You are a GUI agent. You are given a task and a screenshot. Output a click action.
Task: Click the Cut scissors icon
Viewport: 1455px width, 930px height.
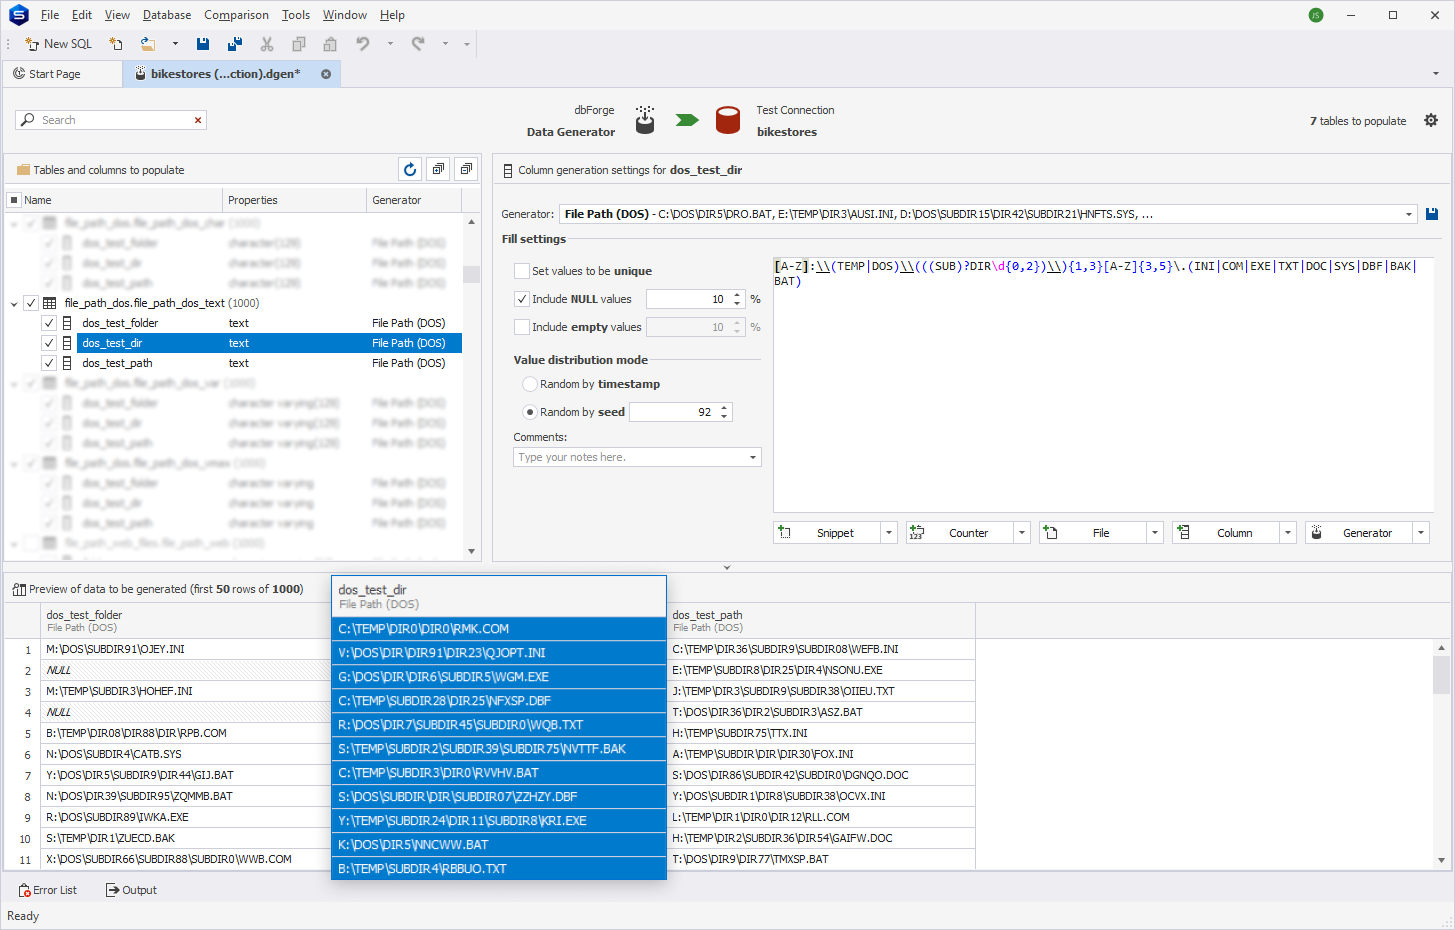267,44
